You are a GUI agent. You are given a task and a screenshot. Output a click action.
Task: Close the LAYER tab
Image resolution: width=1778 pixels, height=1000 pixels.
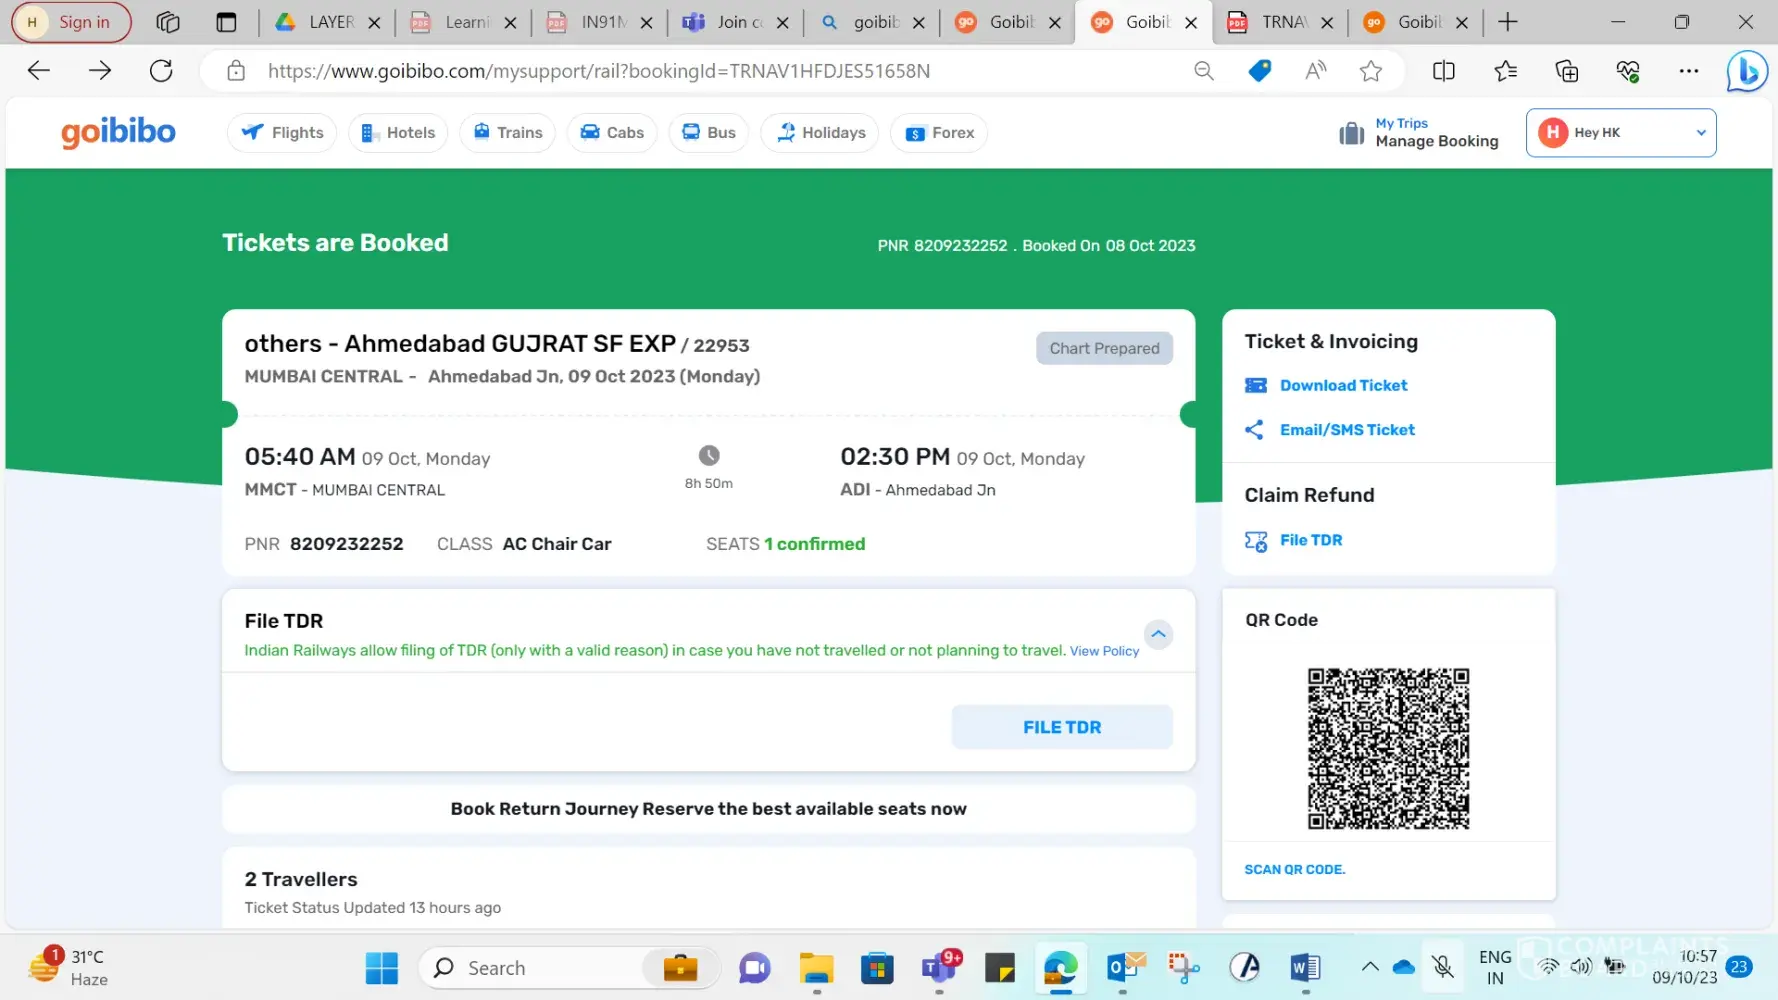[x=374, y=22]
